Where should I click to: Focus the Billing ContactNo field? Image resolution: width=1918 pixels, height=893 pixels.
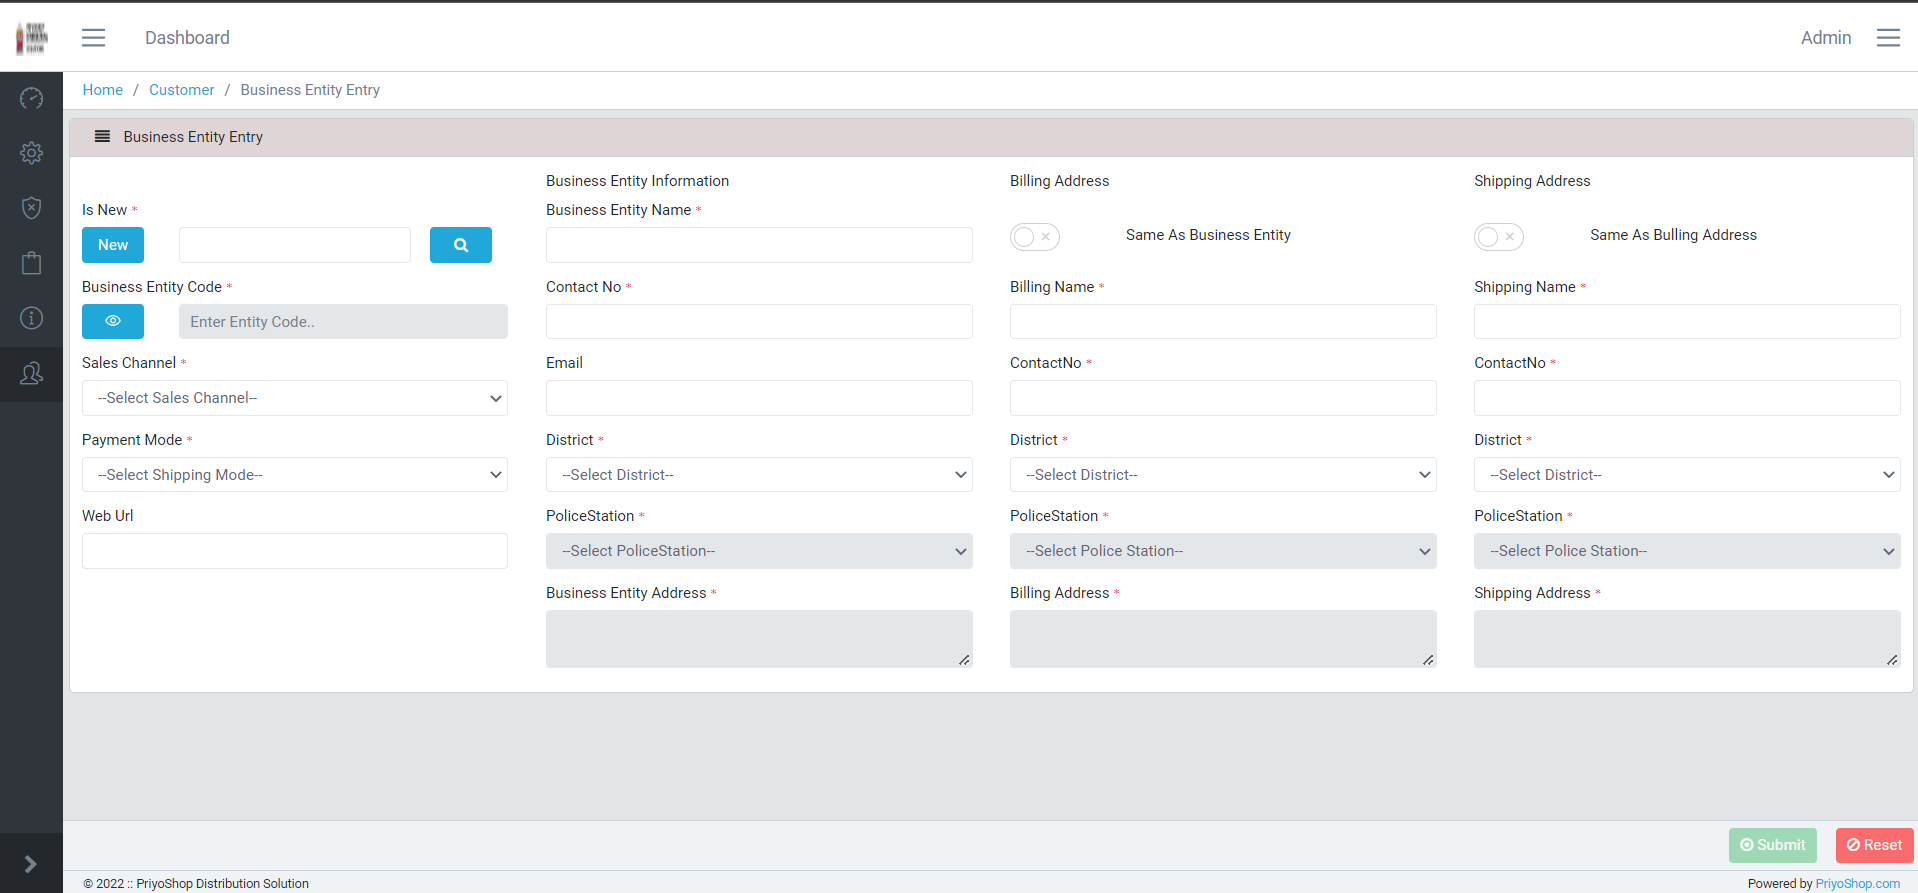1223,398
